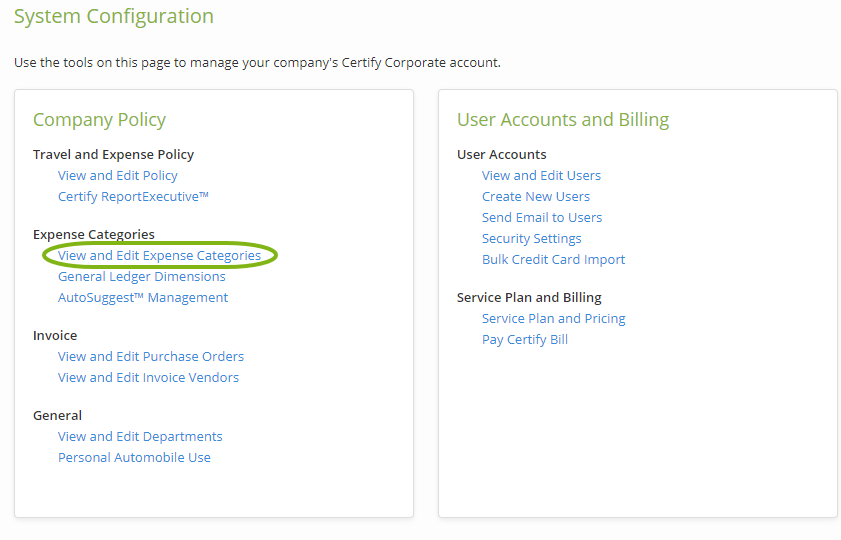Image resolution: width=841 pixels, height=540 pixels.
Task: Open Personal Automobile Use settings
Action: click(x=134, y=457)
